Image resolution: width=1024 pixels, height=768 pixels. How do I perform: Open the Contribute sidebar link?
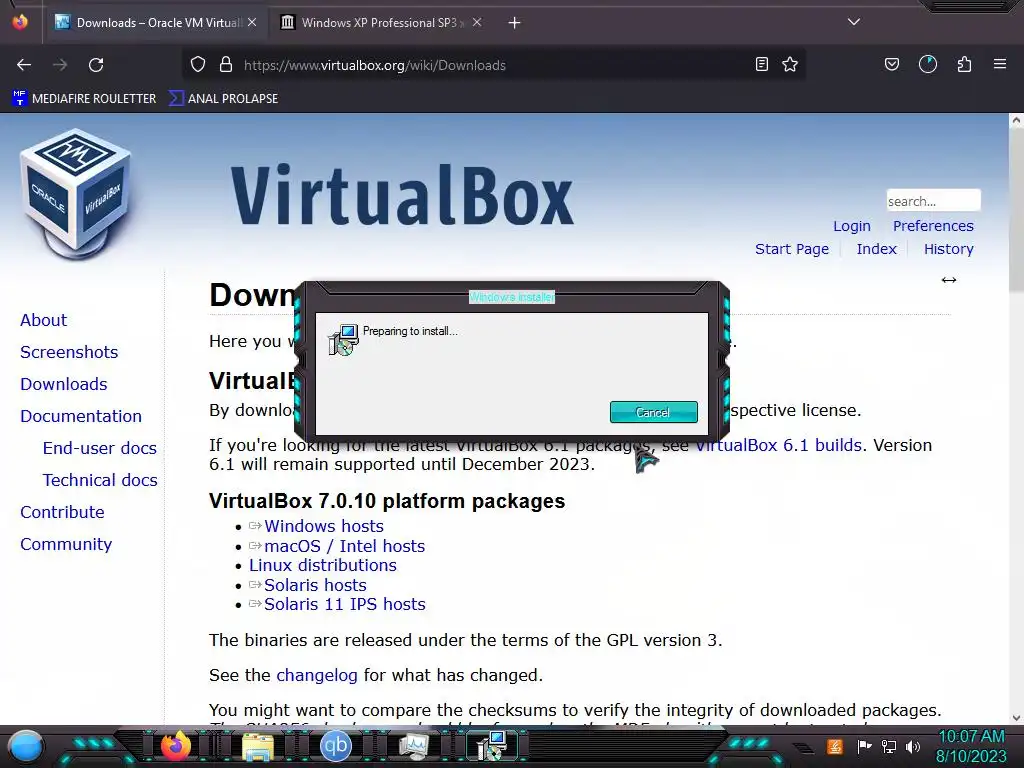pyautogui.click(x=62, y=512)
